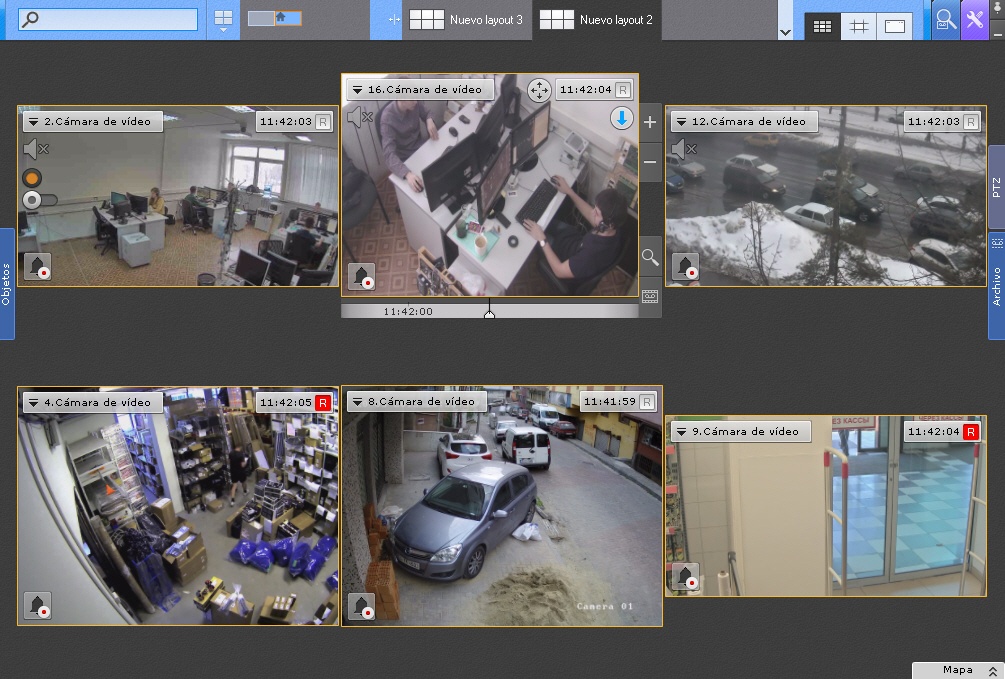Zoom in with the plus button on camera 16
The image size is (1005, 679).
(x=650, y=122)
